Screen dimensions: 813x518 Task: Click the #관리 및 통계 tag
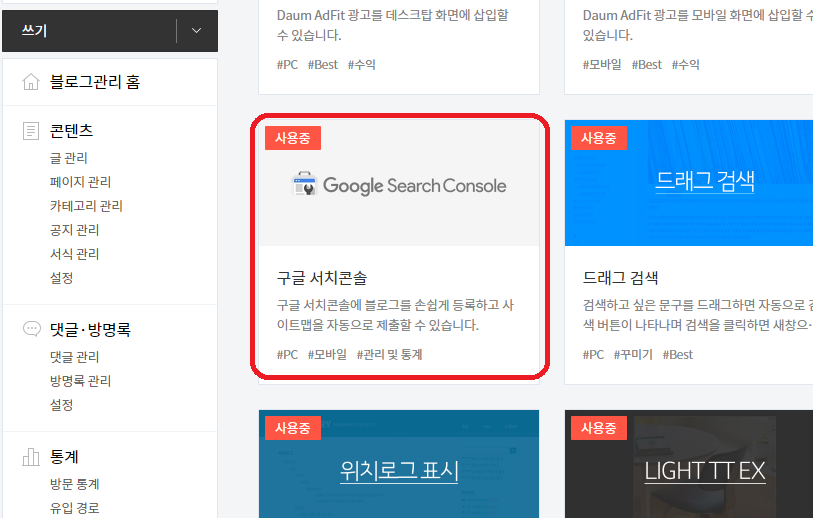pyautogui.click(x=389, y=355)
